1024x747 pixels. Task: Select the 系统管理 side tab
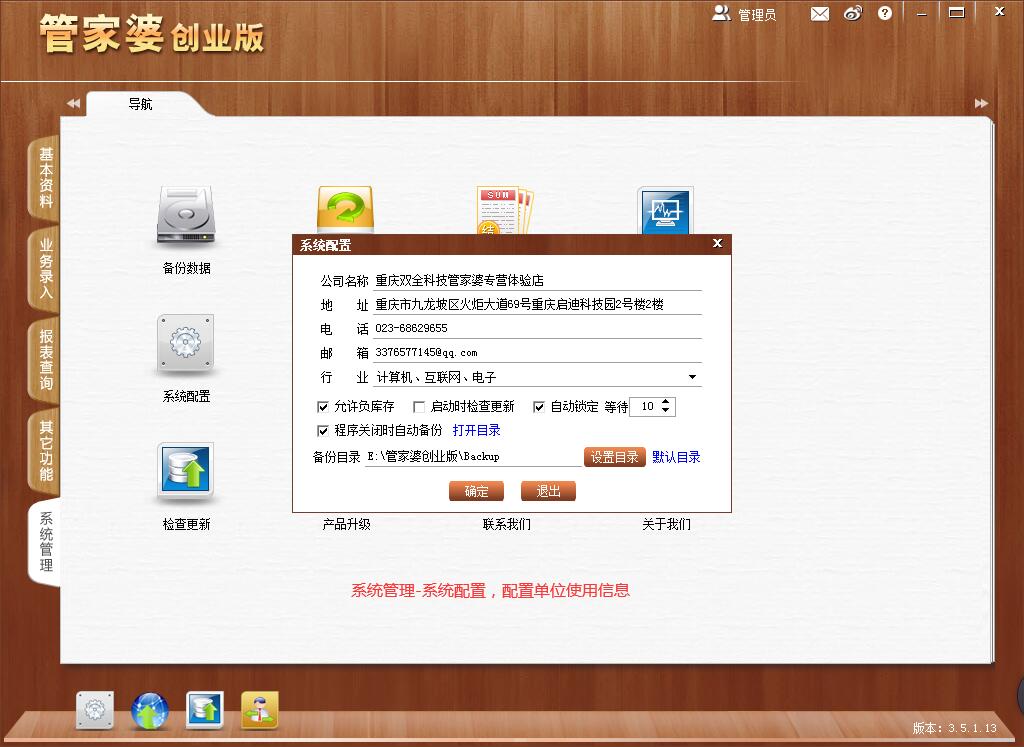point(45,542)
